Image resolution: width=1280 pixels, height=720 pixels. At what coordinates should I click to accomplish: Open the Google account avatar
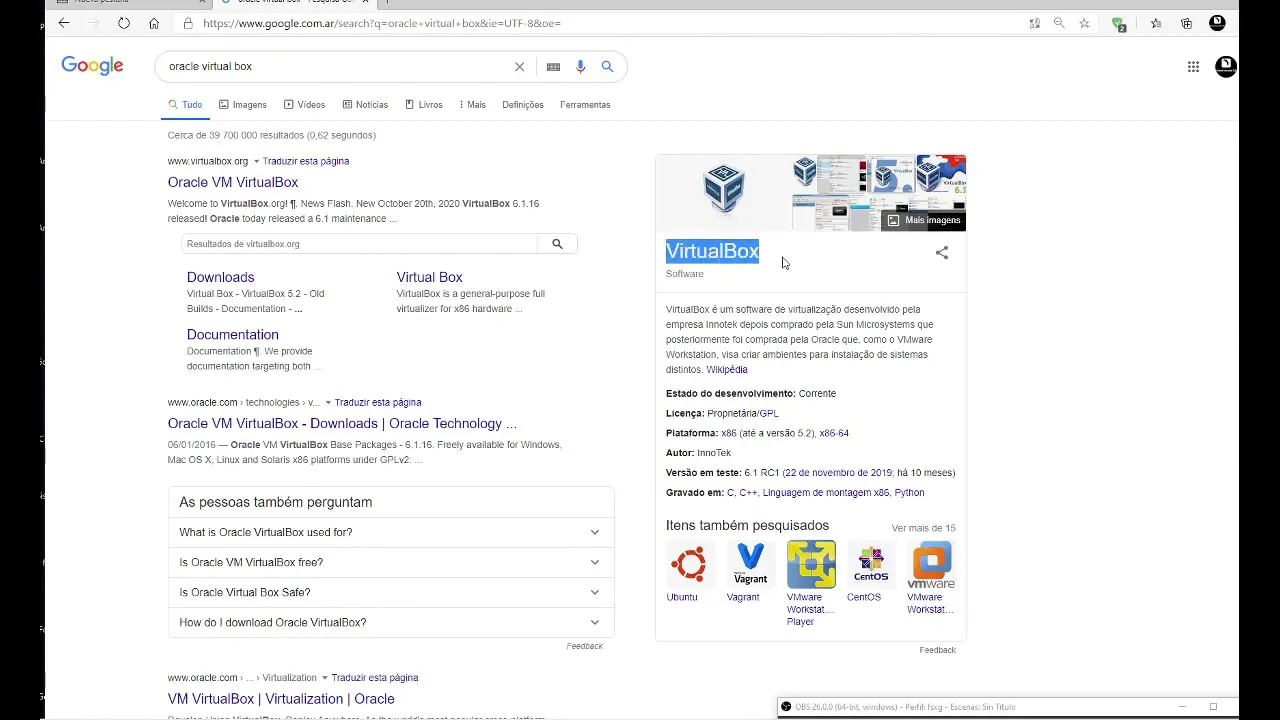[x=1226, y=67]
